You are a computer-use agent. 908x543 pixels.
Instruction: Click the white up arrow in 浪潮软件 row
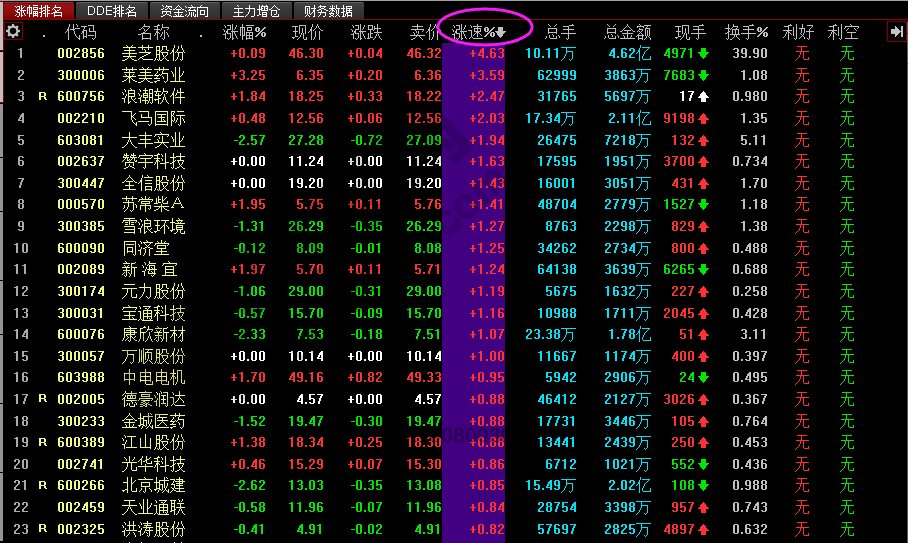coord(703,97)
